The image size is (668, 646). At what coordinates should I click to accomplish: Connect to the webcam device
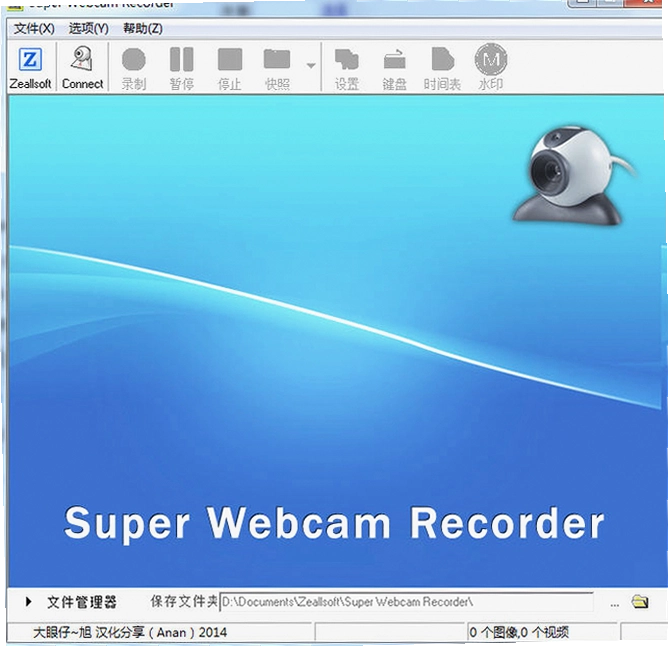point(82,68)
